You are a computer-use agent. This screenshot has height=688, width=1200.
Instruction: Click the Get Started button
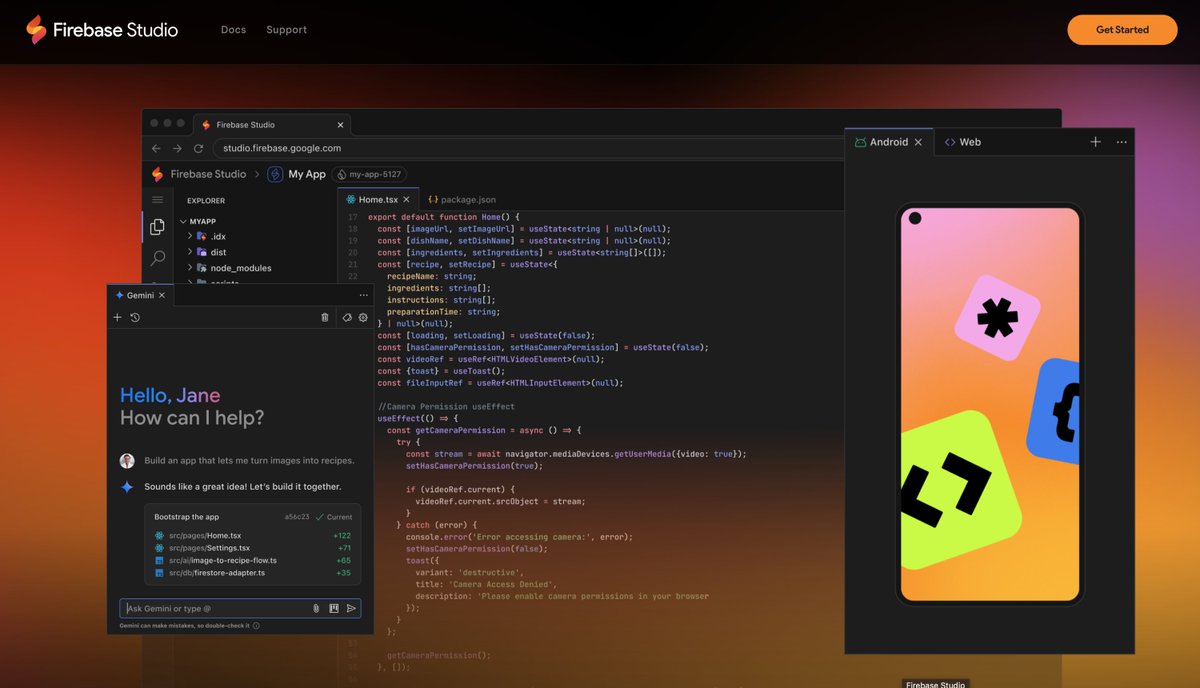click(x=1122, y=30)
